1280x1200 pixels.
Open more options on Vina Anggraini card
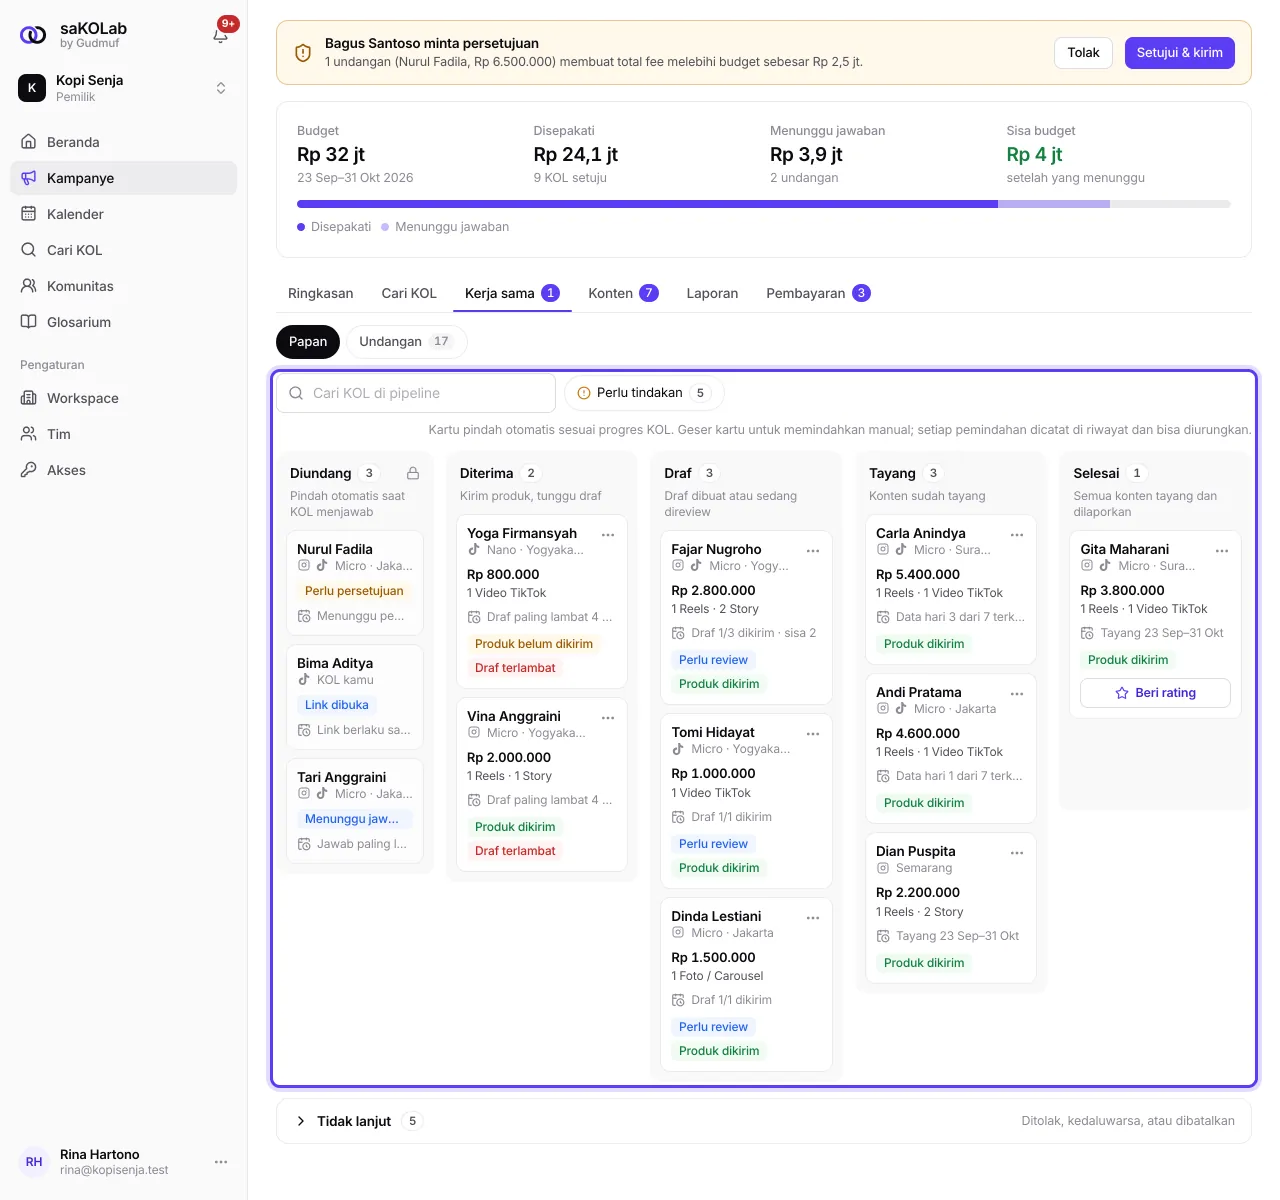608,718
